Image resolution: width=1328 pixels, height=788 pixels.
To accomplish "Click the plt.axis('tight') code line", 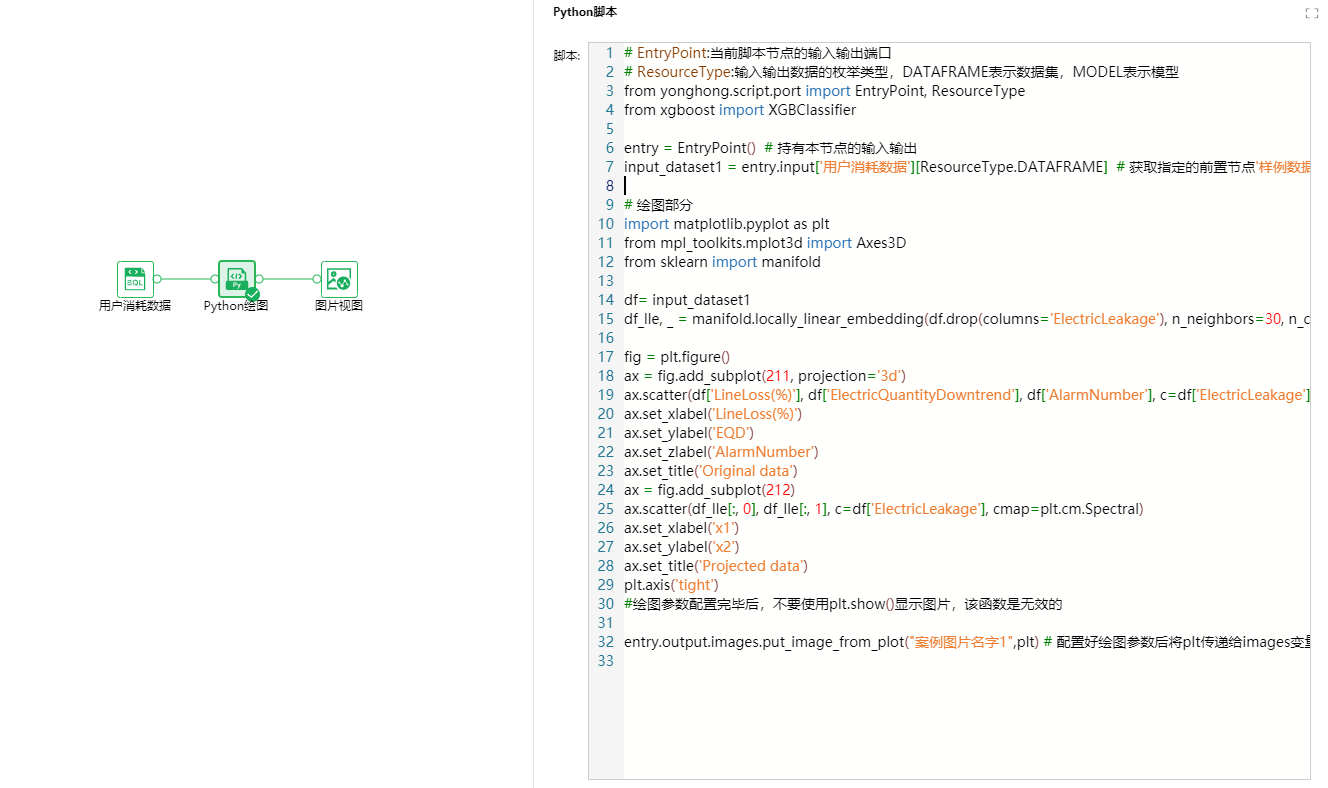I will [x=671, y=585].
